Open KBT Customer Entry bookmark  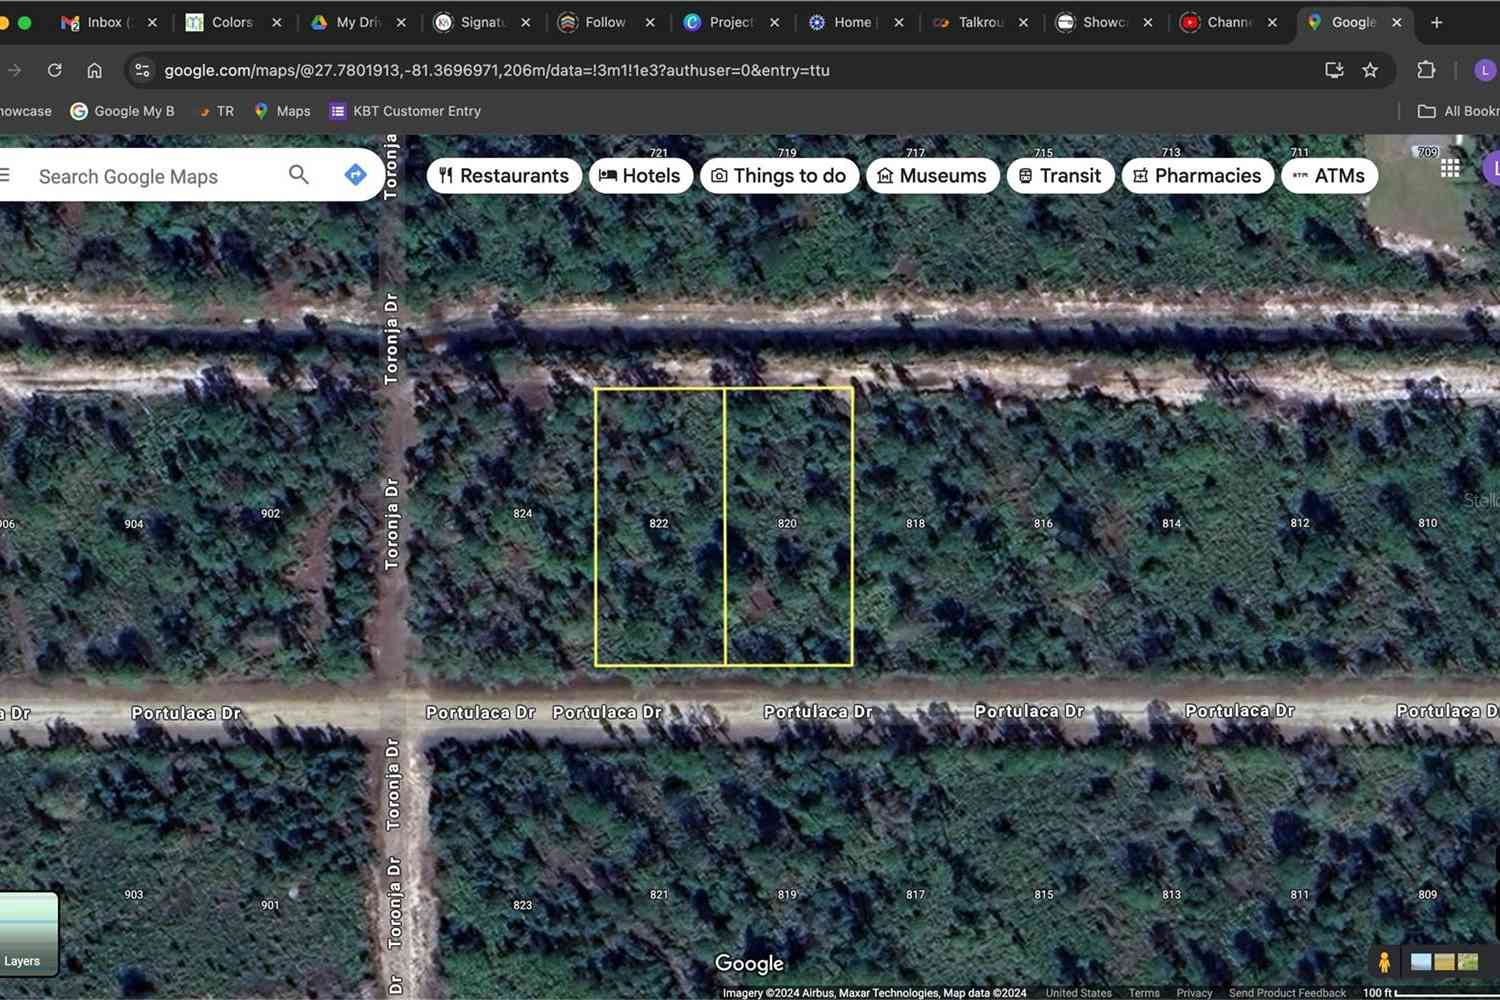coord(406,111)
